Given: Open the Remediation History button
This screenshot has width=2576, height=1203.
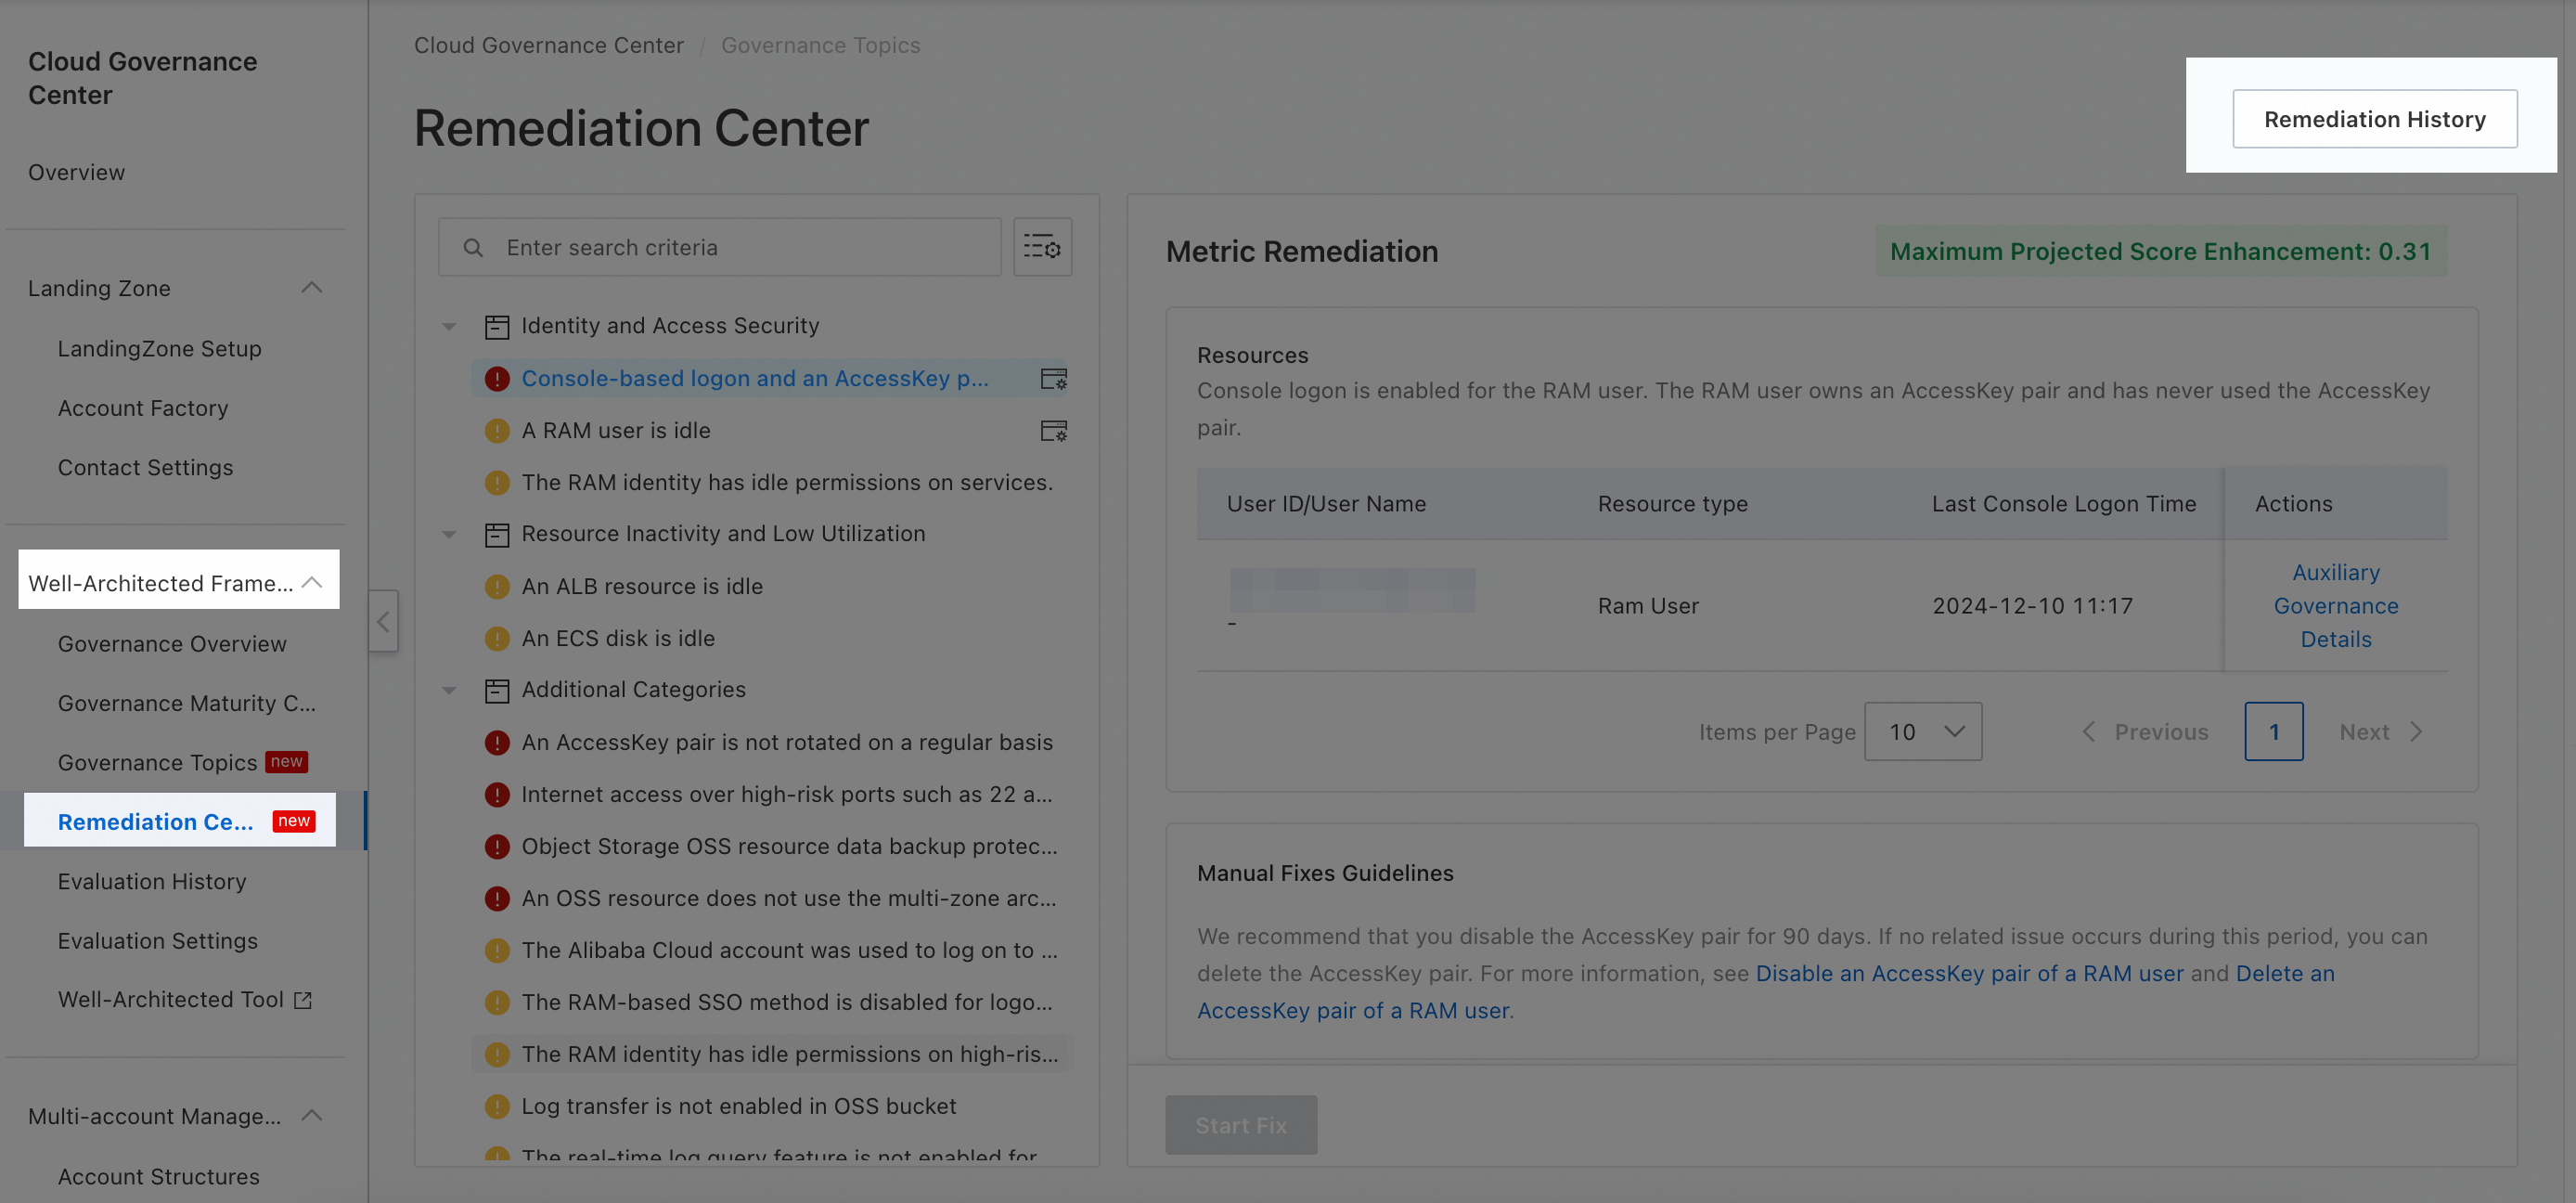Looking at the screenshot, I should click(x=2374, y=119).
